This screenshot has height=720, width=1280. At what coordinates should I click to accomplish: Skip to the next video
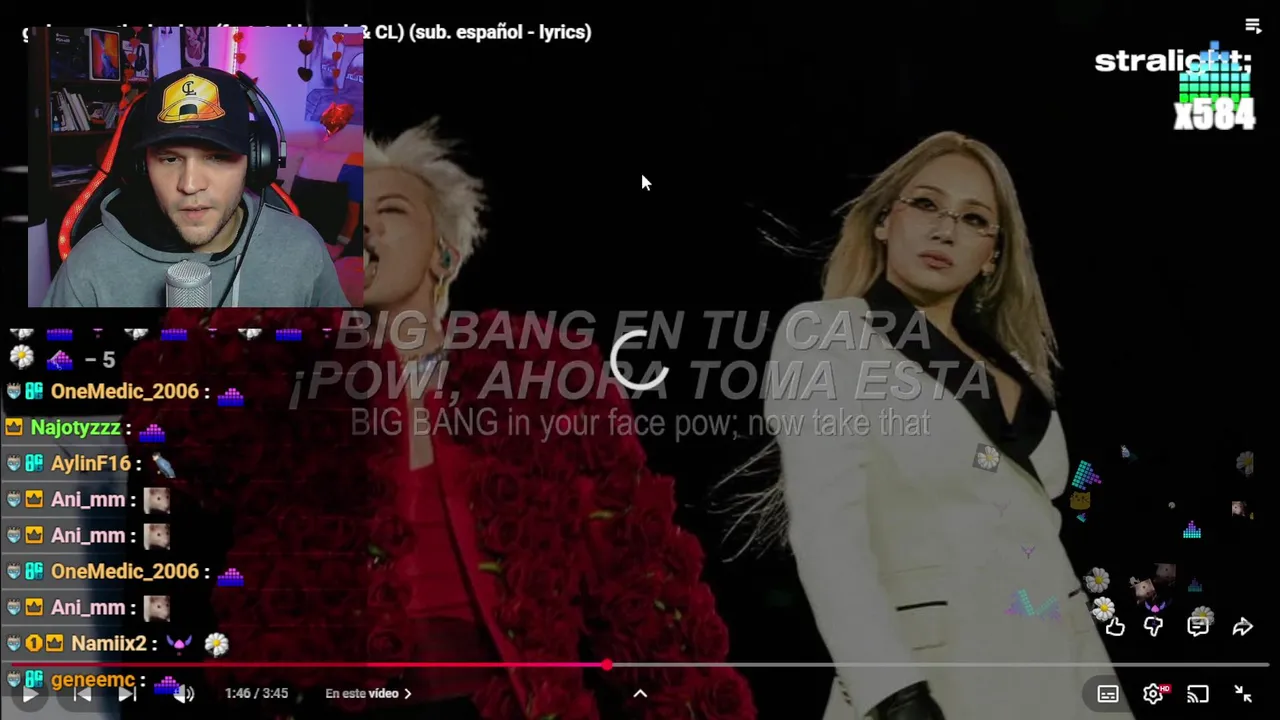pyautogui.click(x=127, y=693)
